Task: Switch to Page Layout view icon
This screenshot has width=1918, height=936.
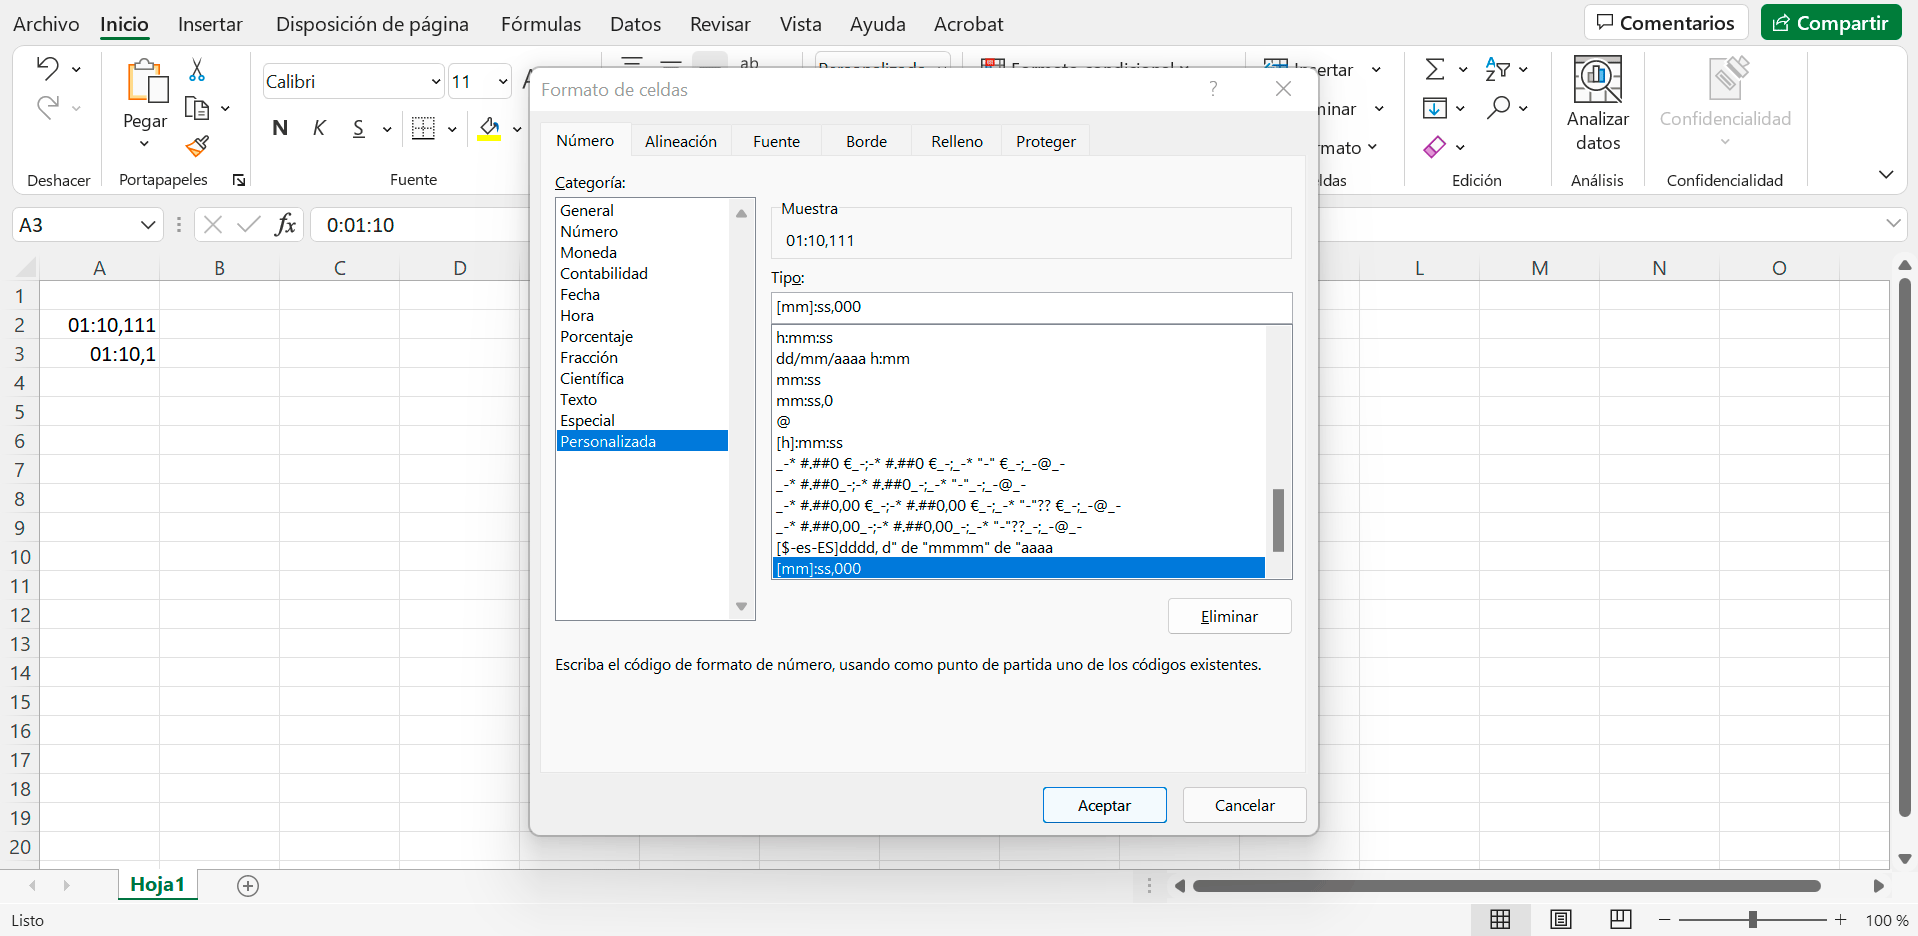Action: coord(1561,920)
